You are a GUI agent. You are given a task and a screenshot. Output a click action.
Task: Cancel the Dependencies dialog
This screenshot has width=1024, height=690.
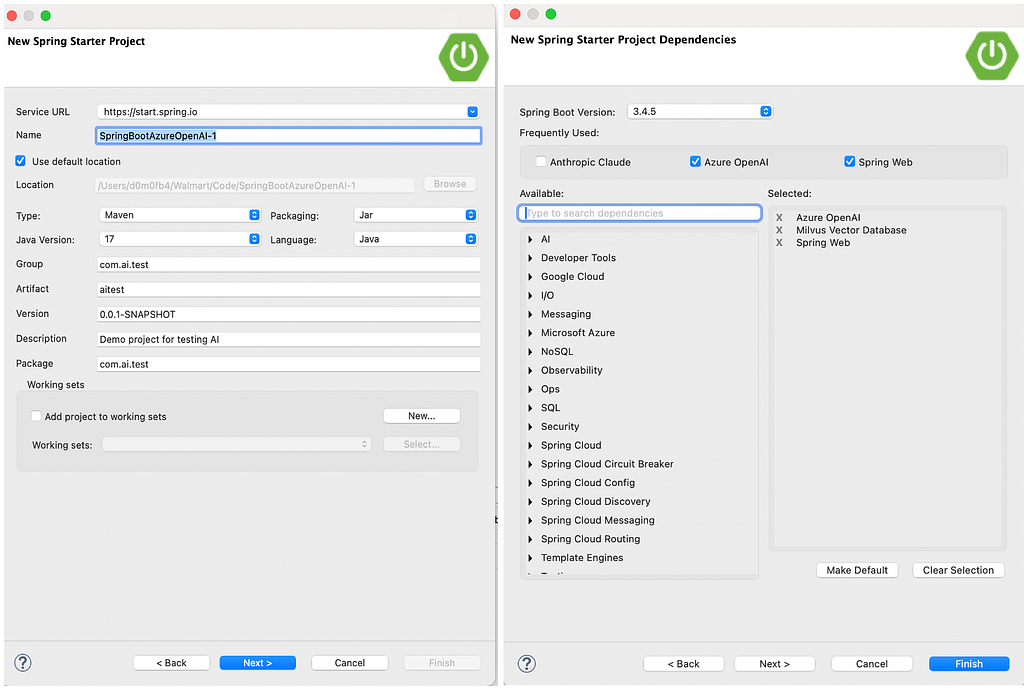(871, 664)
